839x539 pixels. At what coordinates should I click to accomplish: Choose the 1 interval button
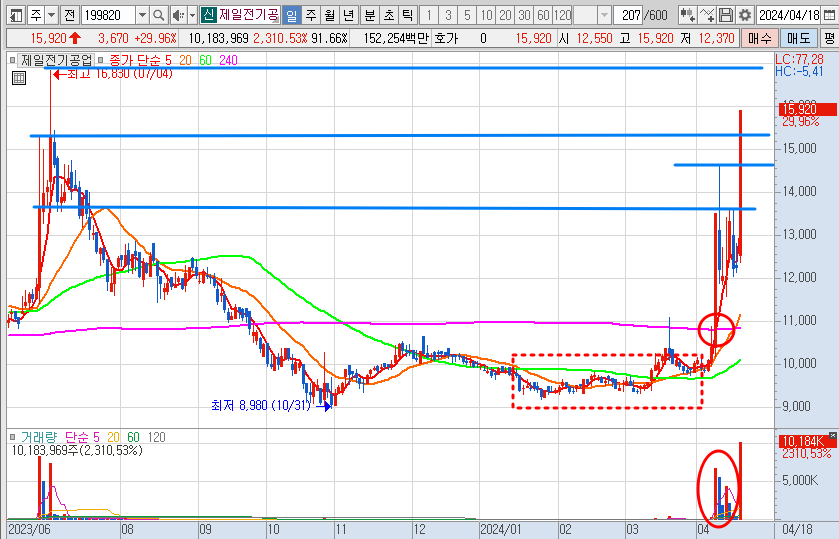429,15
